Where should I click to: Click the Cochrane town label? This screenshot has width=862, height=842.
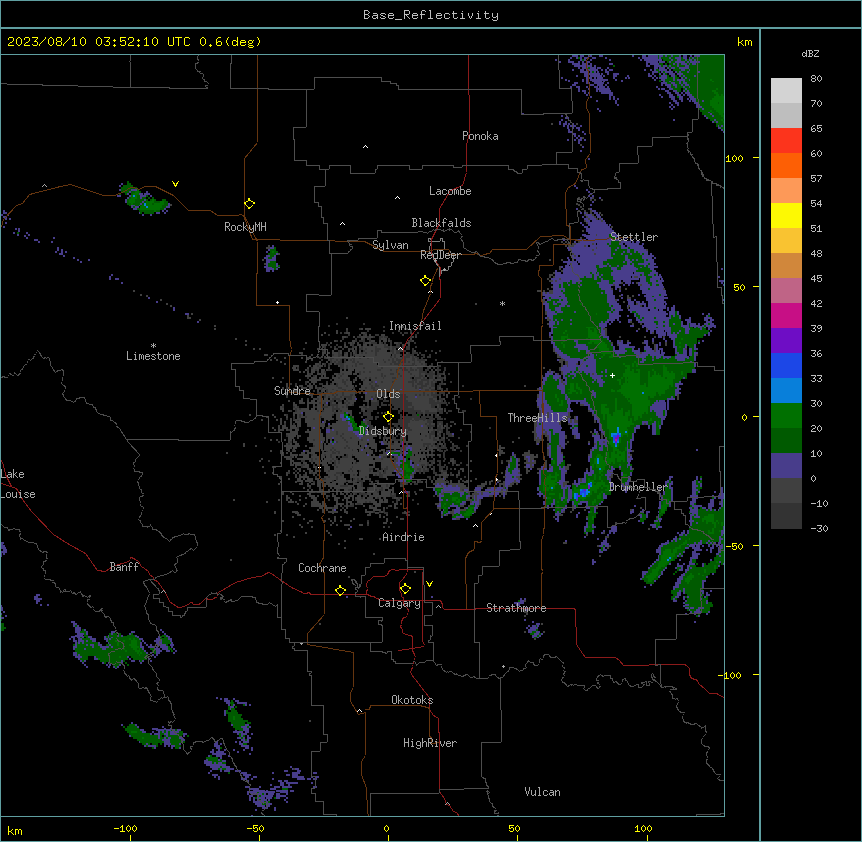[322, 568]
